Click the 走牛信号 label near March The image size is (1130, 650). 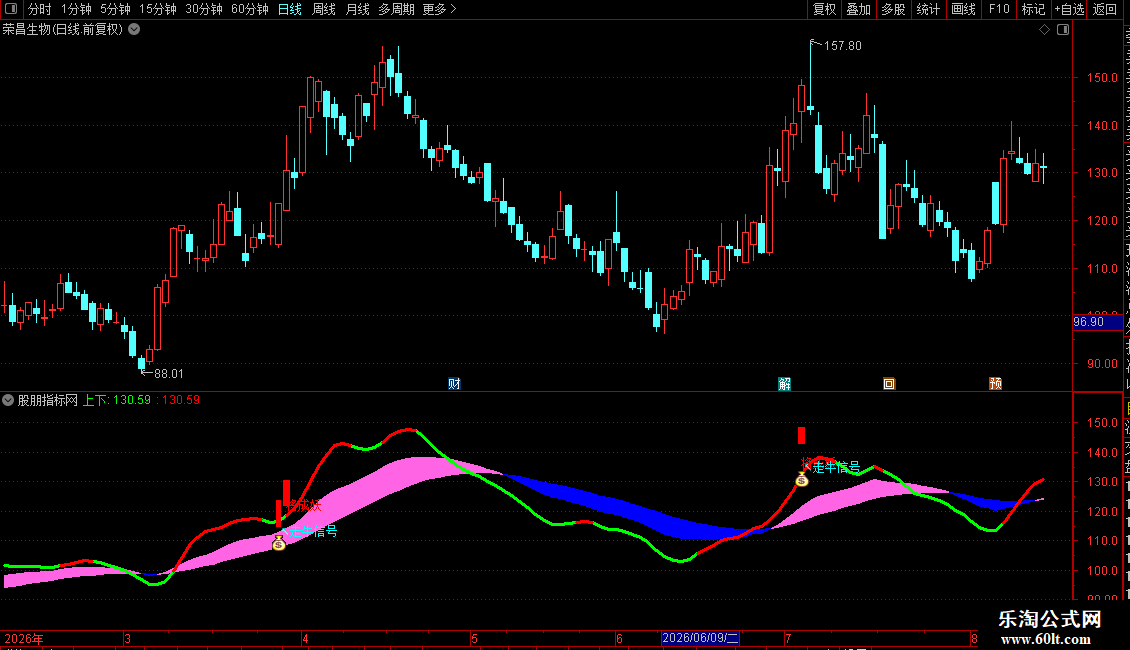(313, 531)
